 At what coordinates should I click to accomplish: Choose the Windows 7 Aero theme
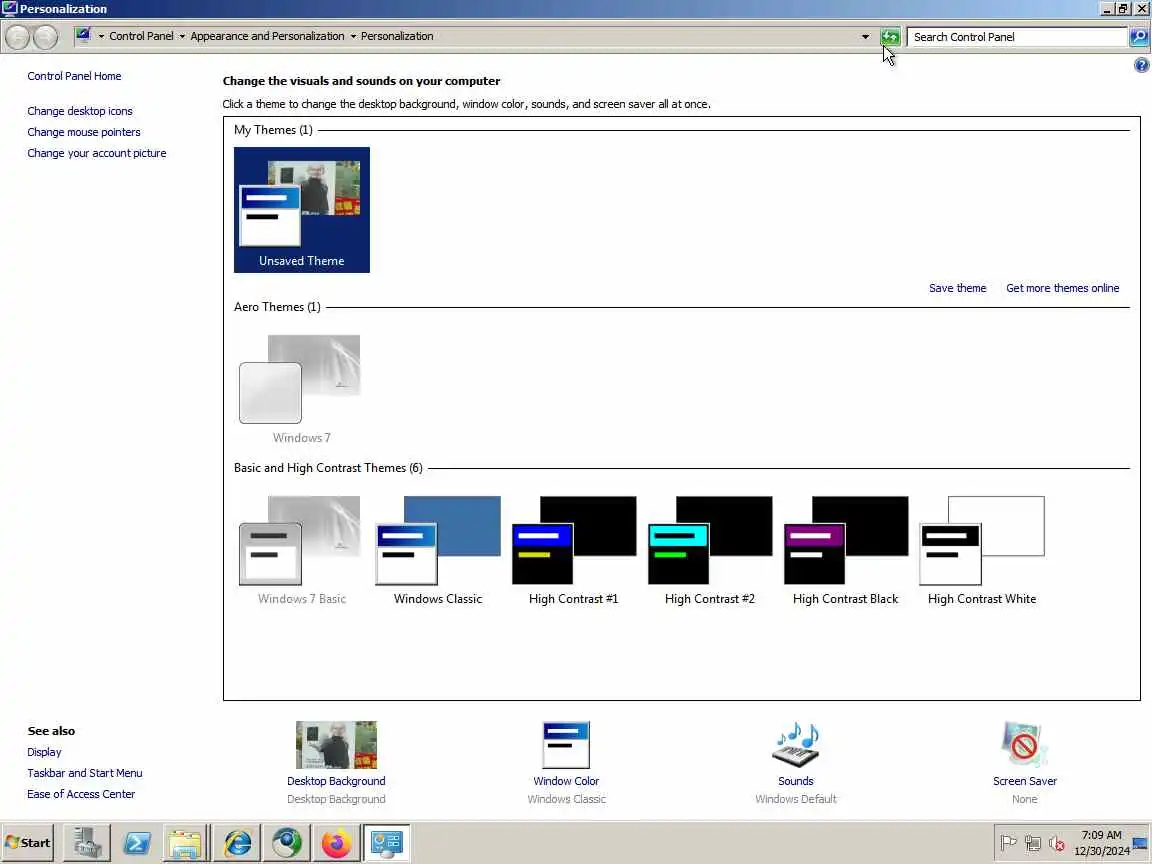coord(301,389)
